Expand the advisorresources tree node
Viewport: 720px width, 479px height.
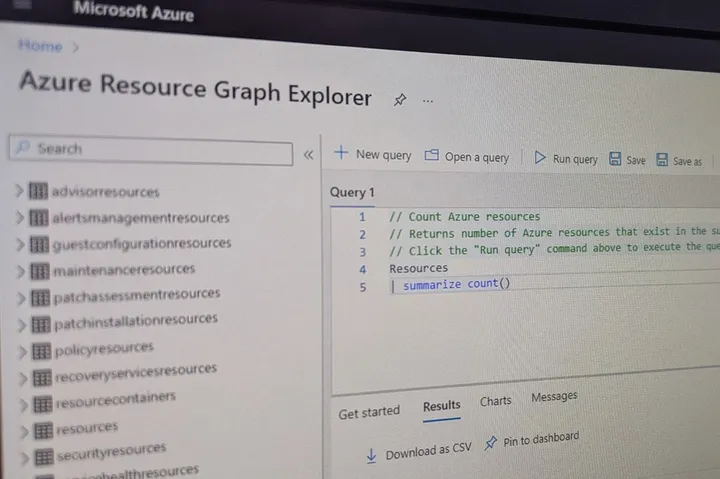tap(19, 191)
